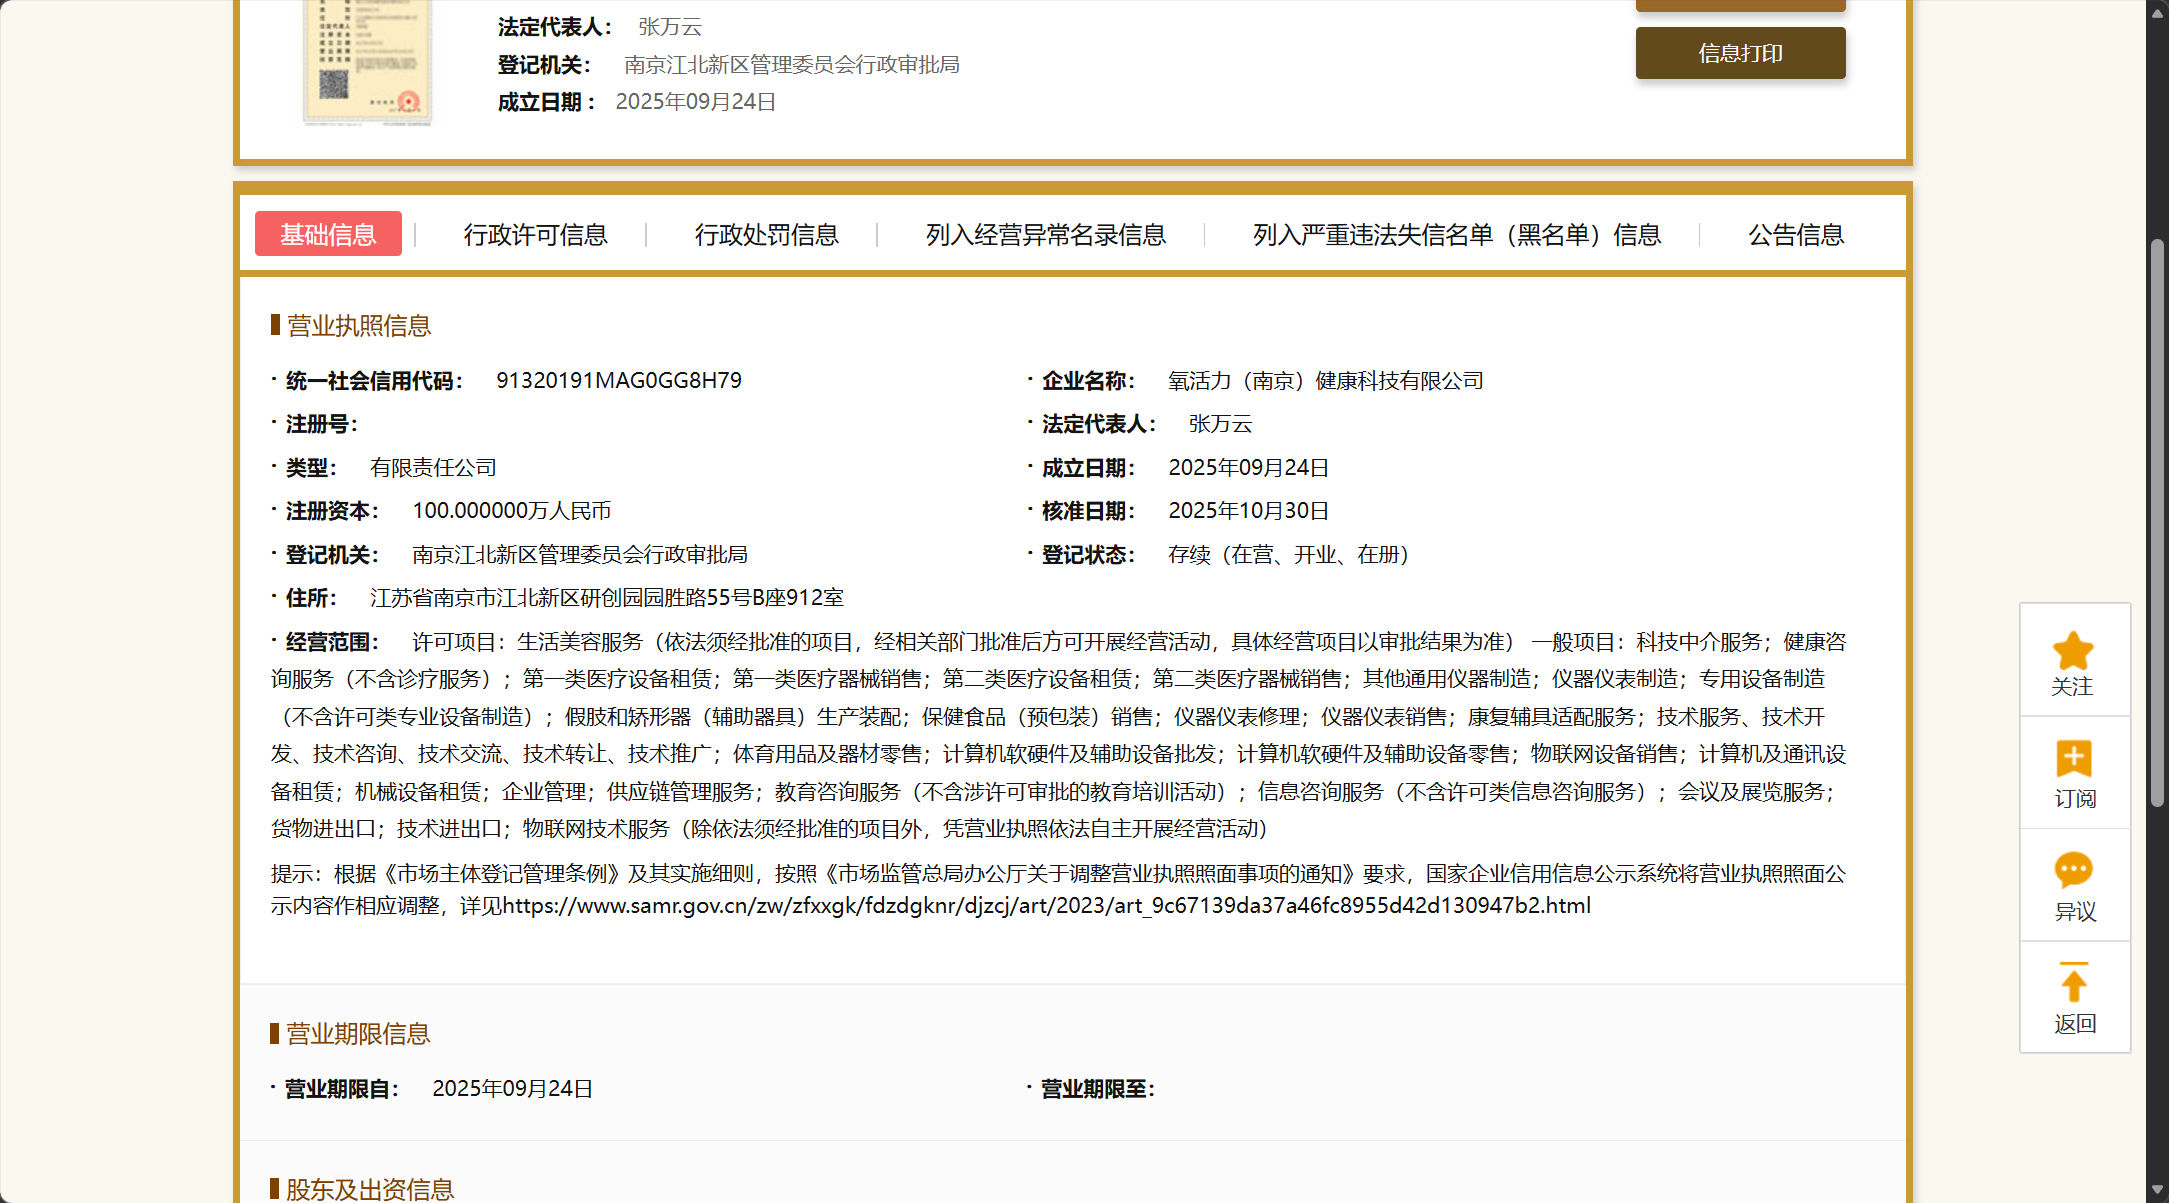
Task: Open the 列入严重违法失信名单（黑名单）信息 tab
Action: click(x=1456, y=235)
